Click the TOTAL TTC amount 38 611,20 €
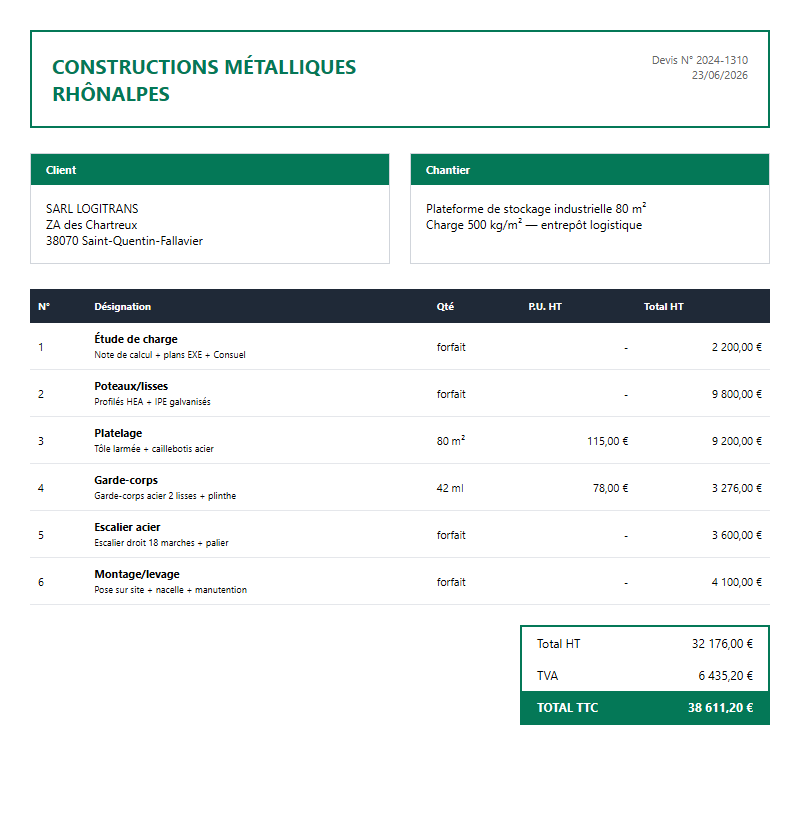This screenshot has height=835, width=800. (720, 708)
